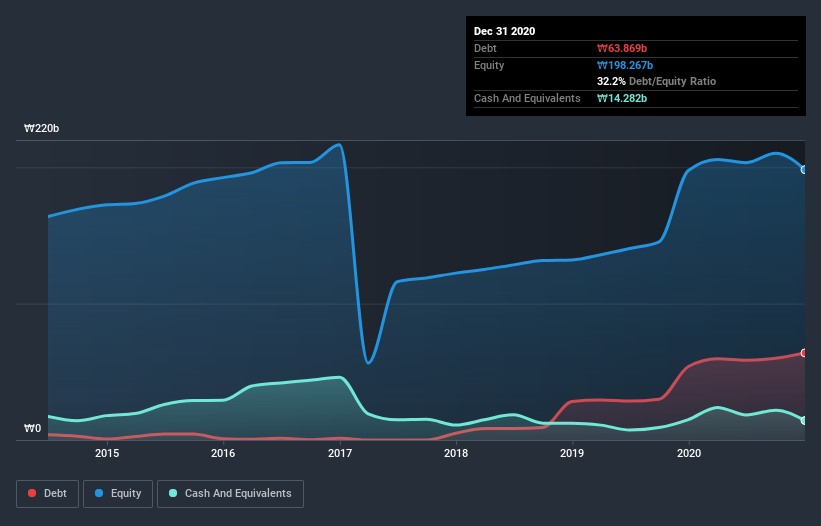Click the Debt label in tooltip
Viewport: 821px width, 526px height.
pyautogui.click(x=485, y=48)
